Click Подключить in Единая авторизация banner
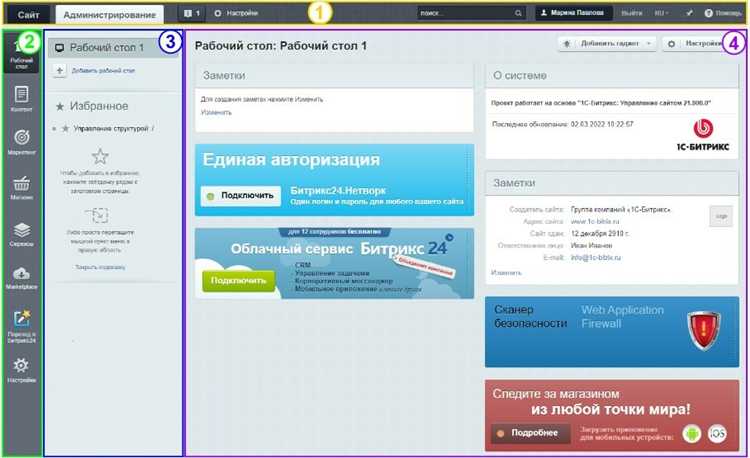 coord(241,196)
